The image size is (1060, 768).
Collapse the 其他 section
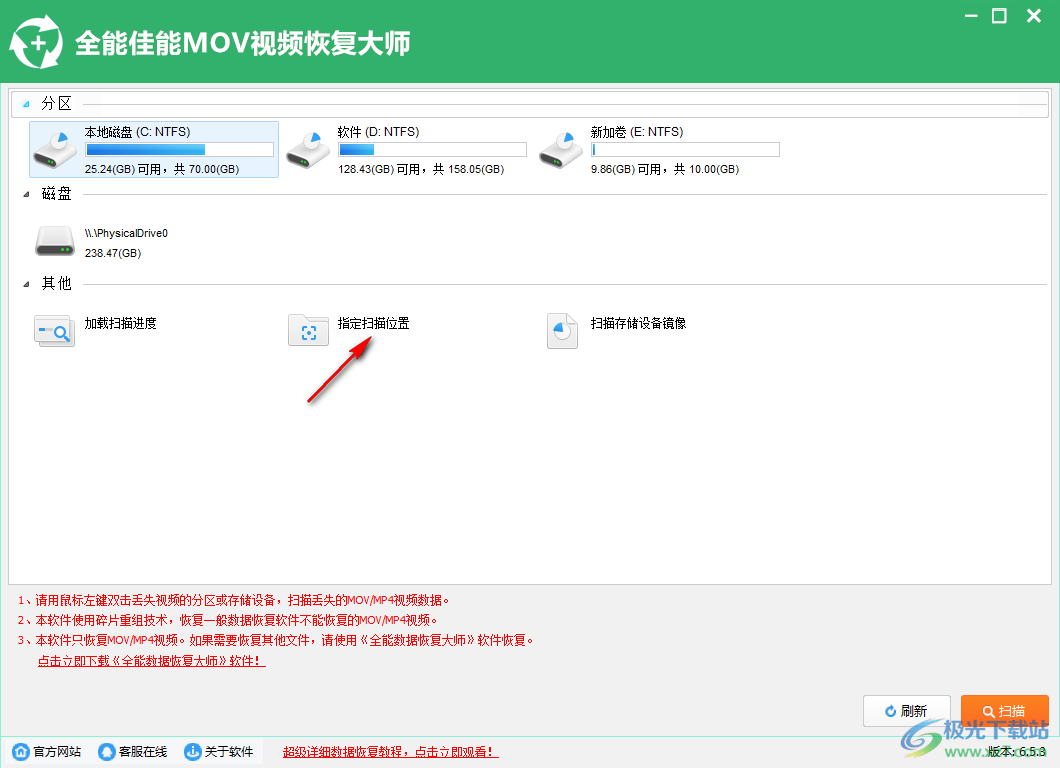26,285
